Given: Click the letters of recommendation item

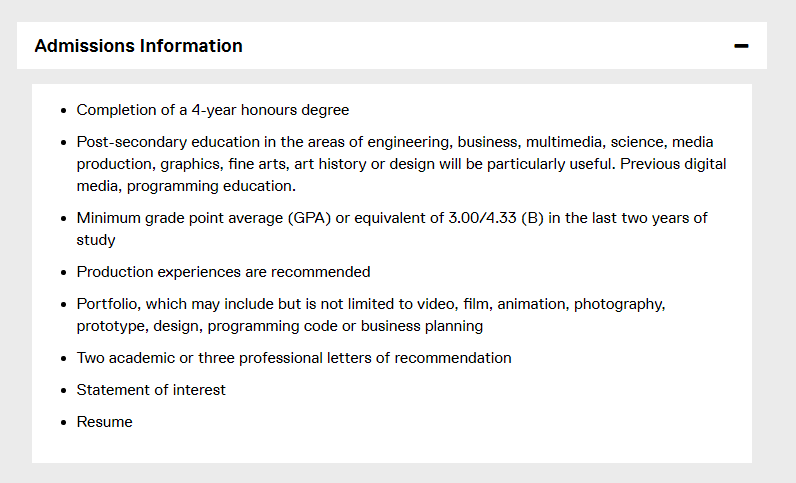Looking at the screenshot, I should [294, 358].
